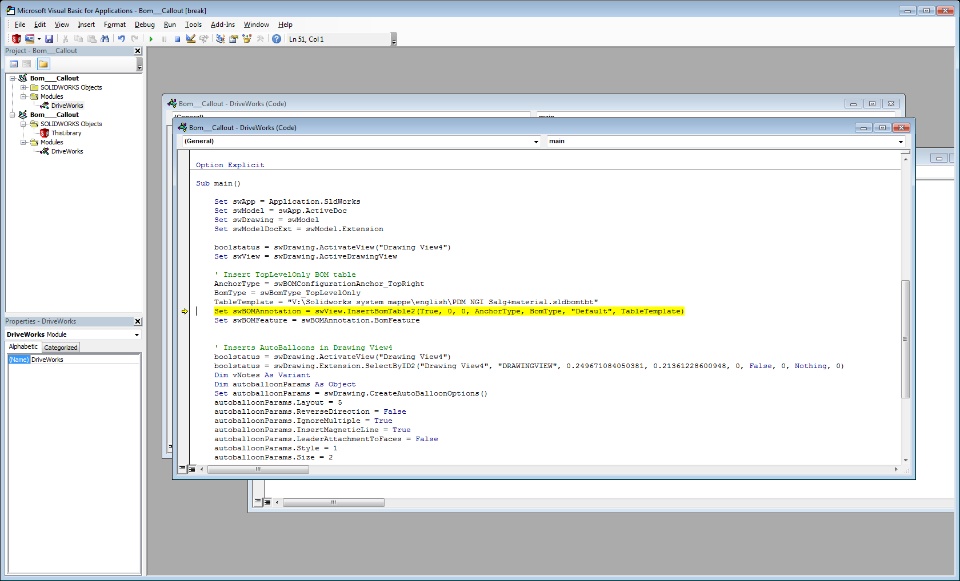The width and height of the screenshot is (960, 581).
Task: Click the Insert UserForm toolbar icon
Action: (x=29, y=39)
